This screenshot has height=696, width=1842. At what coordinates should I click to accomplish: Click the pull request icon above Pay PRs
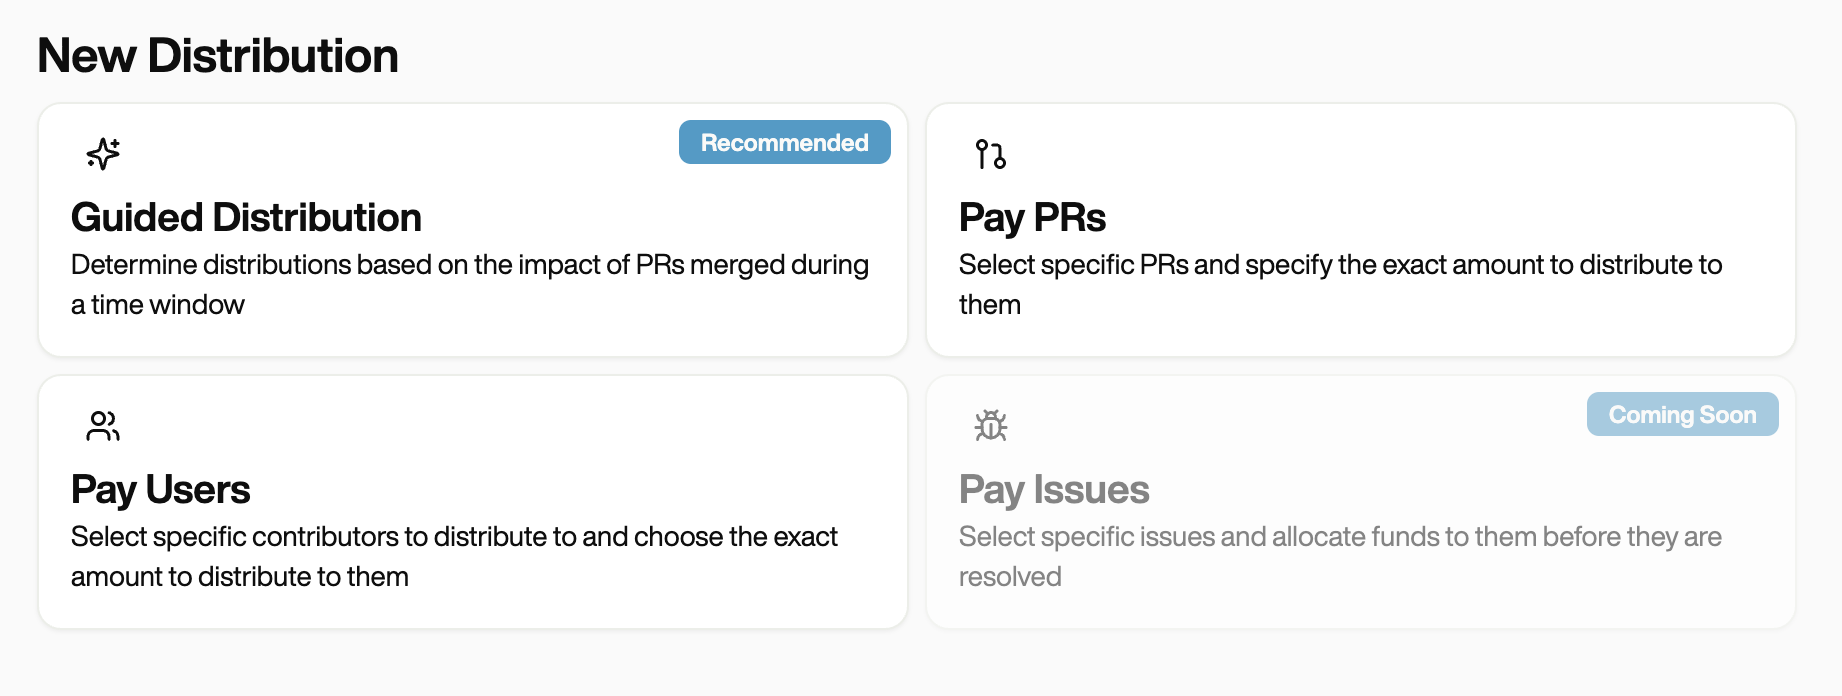(990, 154)
